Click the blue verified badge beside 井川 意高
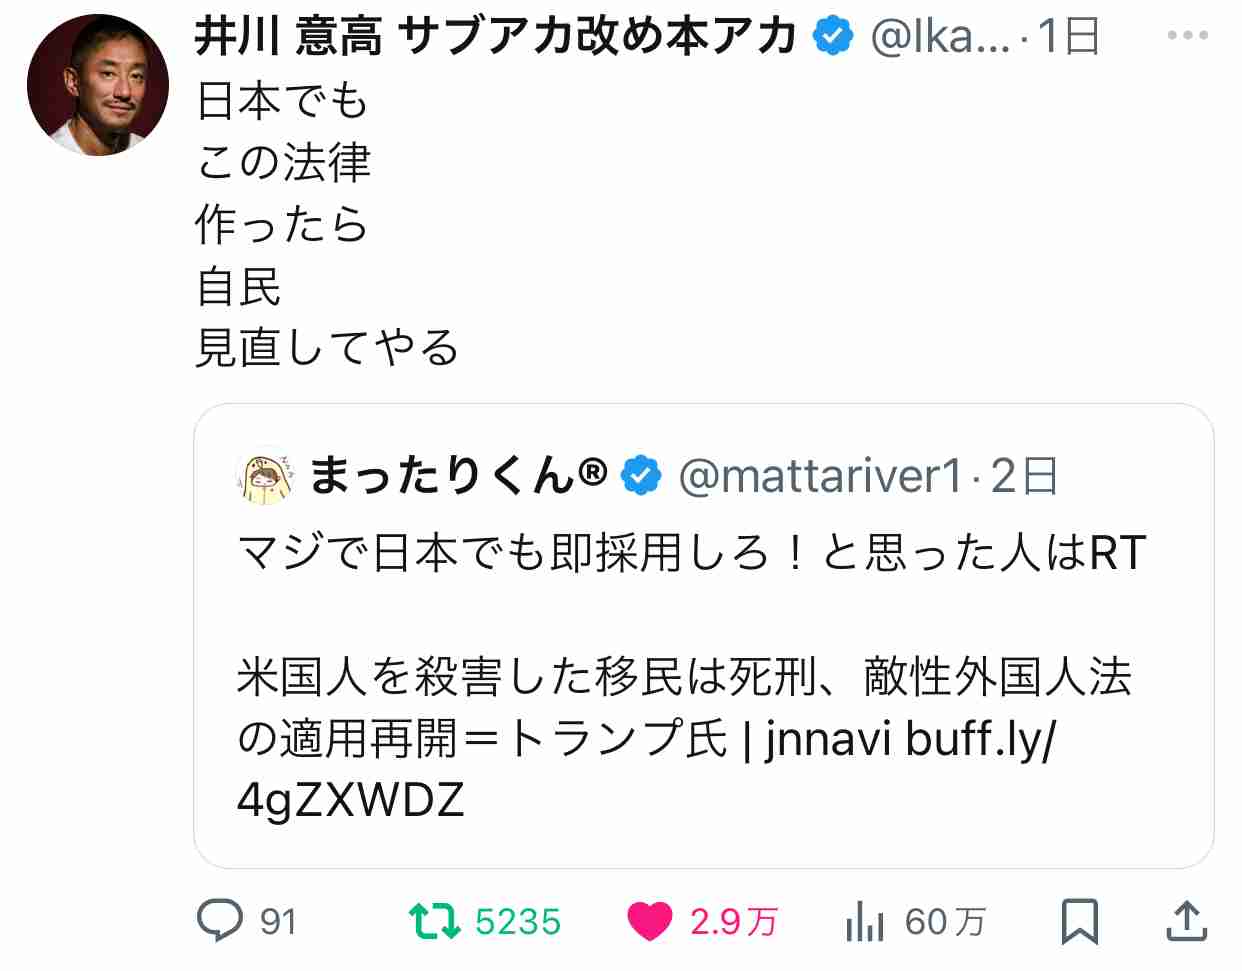The height and width of the screenshot is (971, 1242). click(832, 37)
